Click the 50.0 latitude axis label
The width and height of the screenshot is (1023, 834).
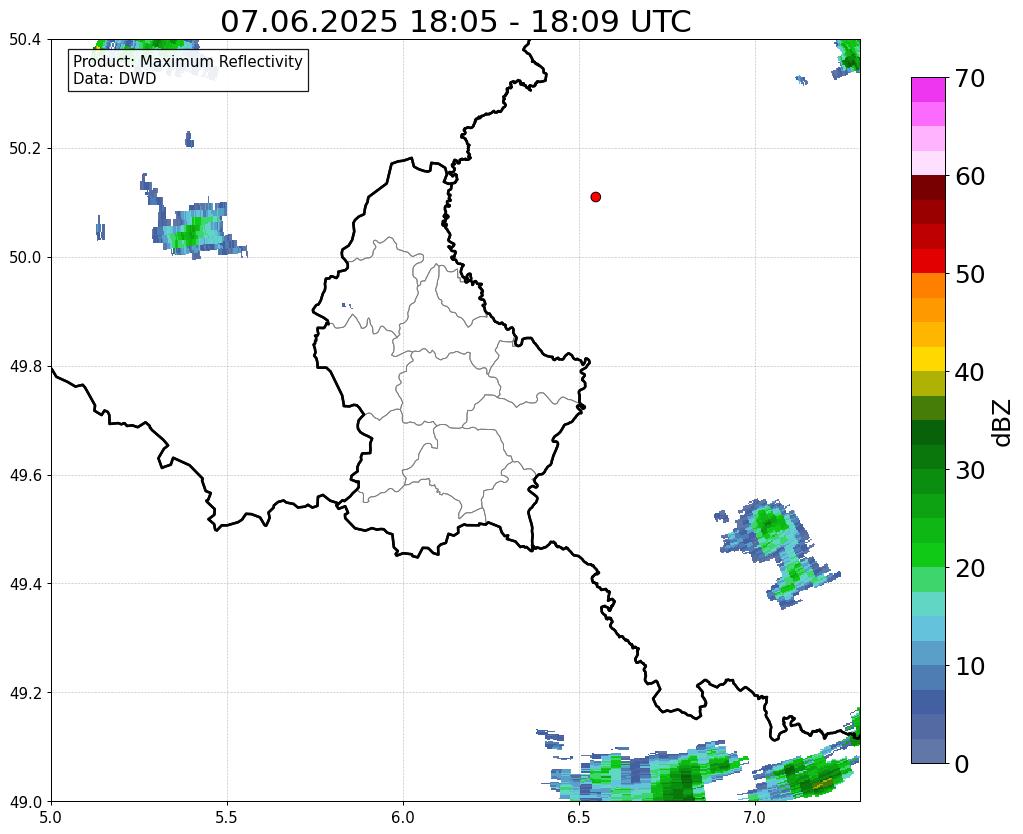[x=25, y=258]
